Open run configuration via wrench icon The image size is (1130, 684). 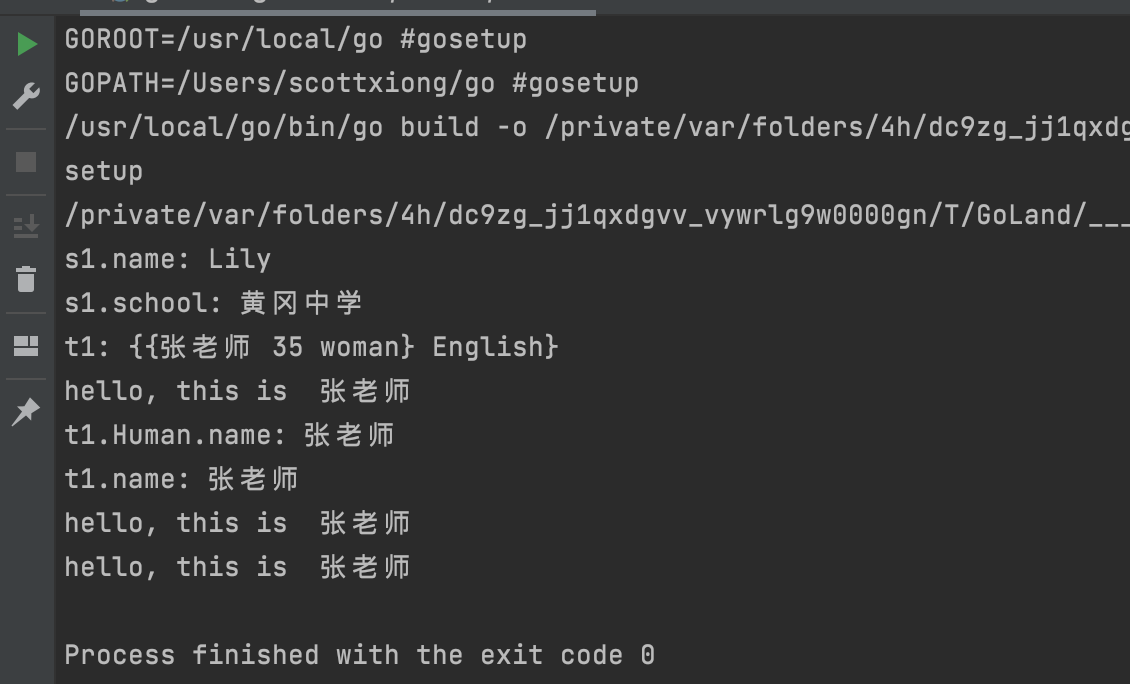[x=27, y=96]
